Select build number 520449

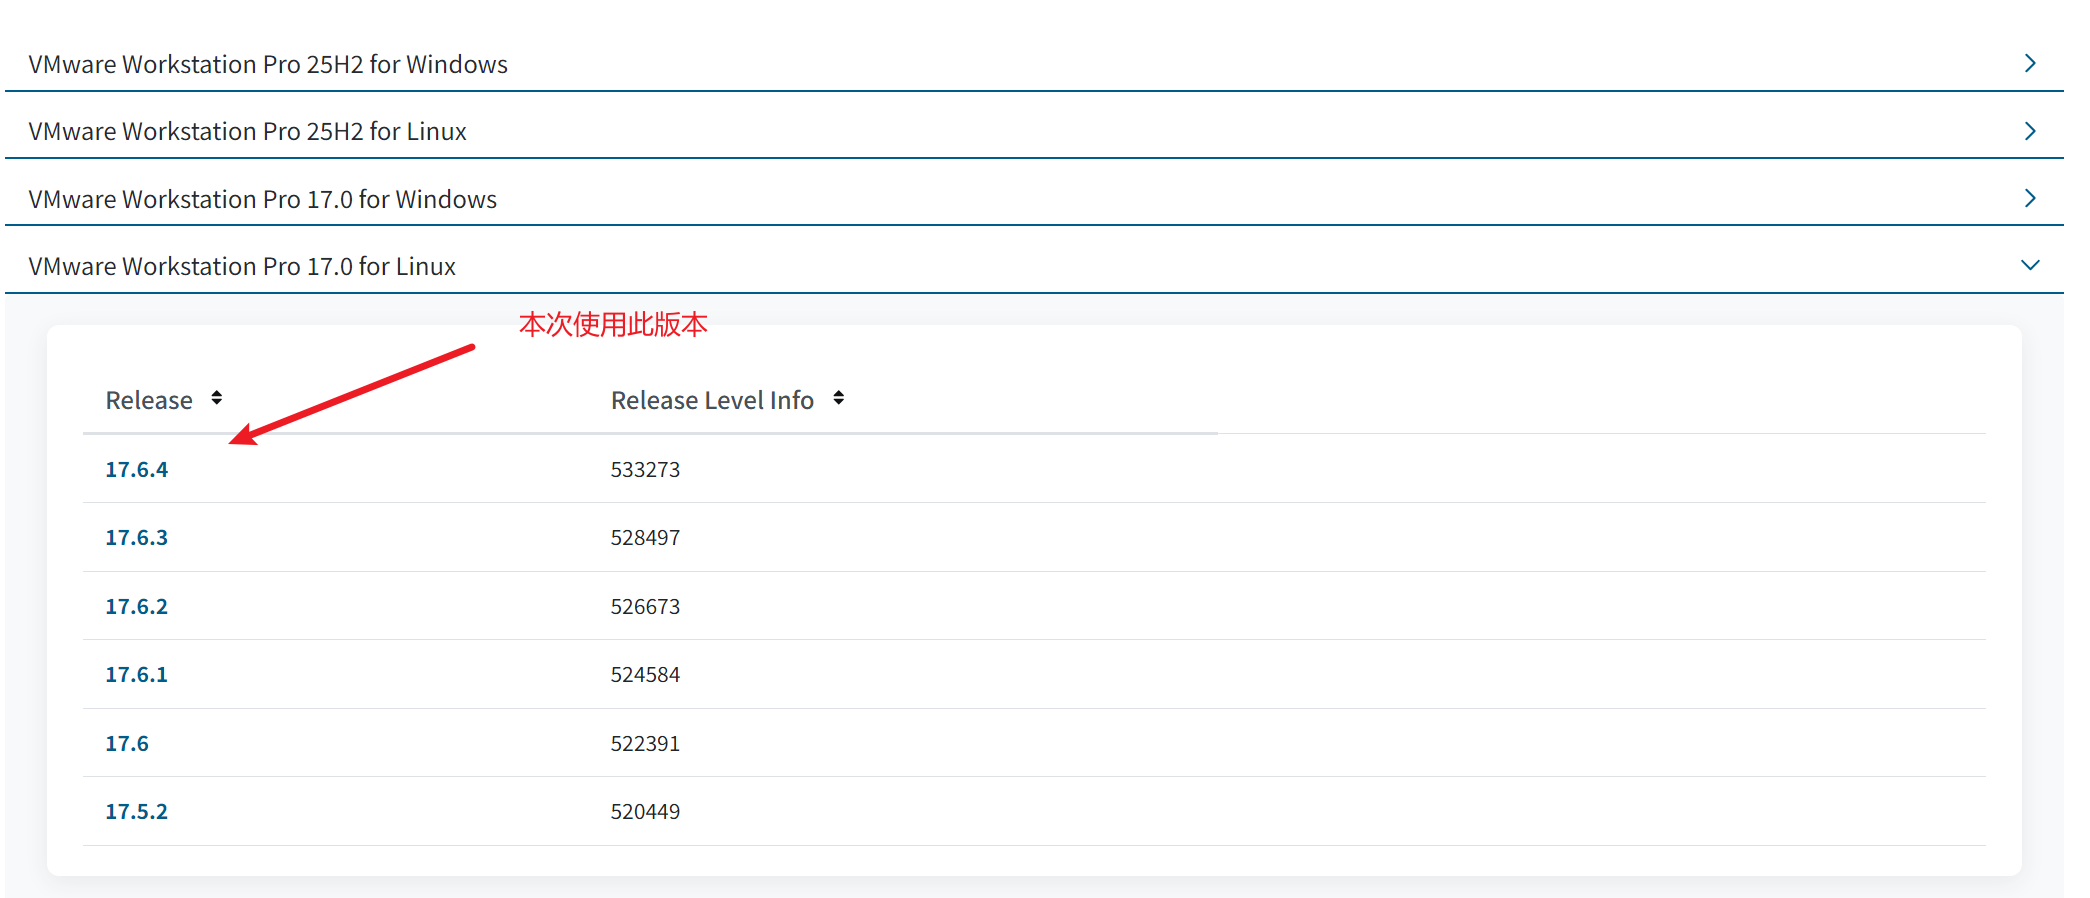(645, 811)
